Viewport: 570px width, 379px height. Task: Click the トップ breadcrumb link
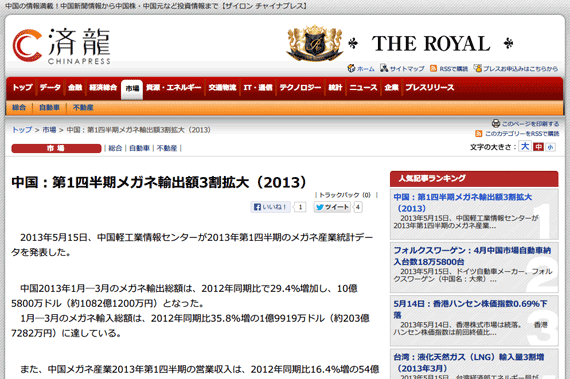[x=22, y=130]
